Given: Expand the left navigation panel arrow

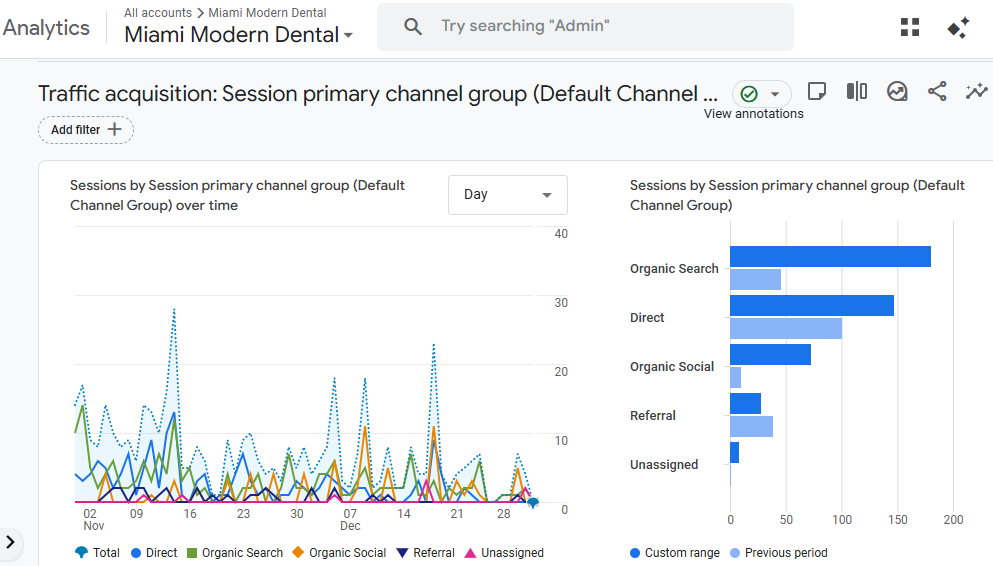Looking at the screenshot, I should pyautogui.click(x=11, y=542).
